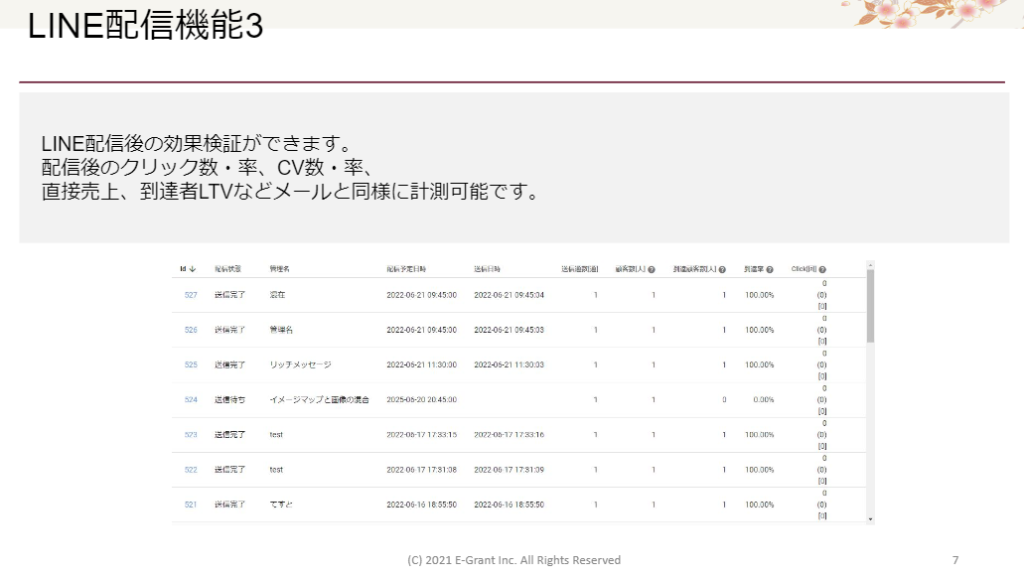
Task: Click help icon beside Click回数 header
Action: click(822, 270)
